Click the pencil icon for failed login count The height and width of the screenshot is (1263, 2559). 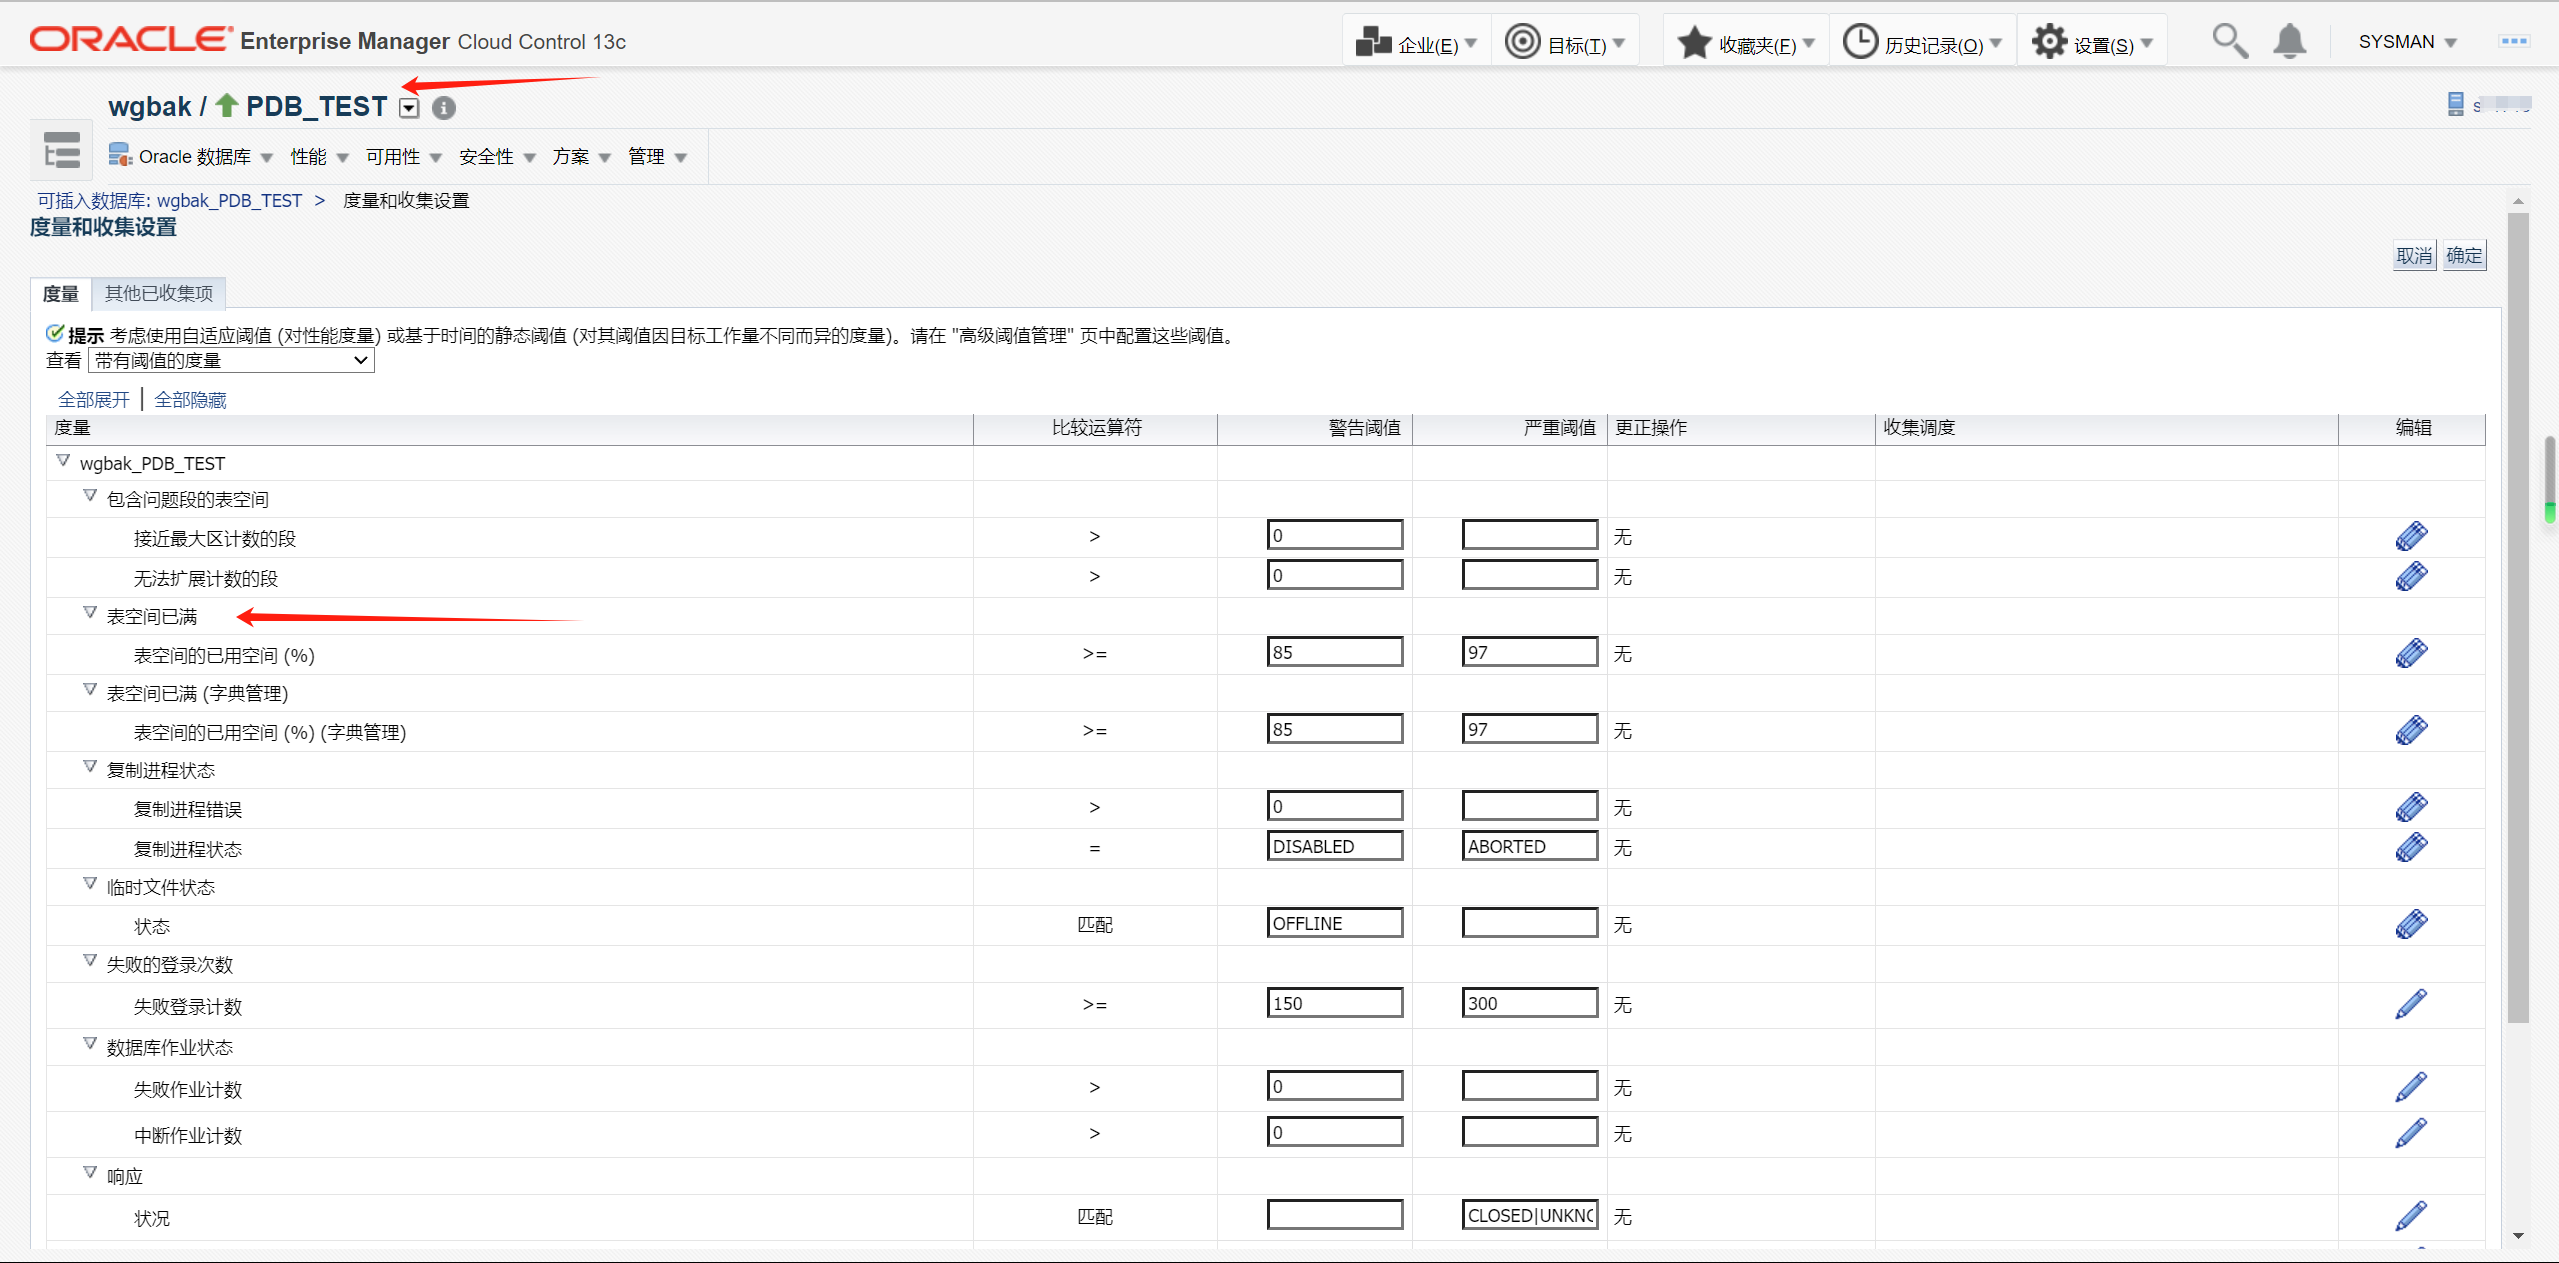(2410, 1004)
